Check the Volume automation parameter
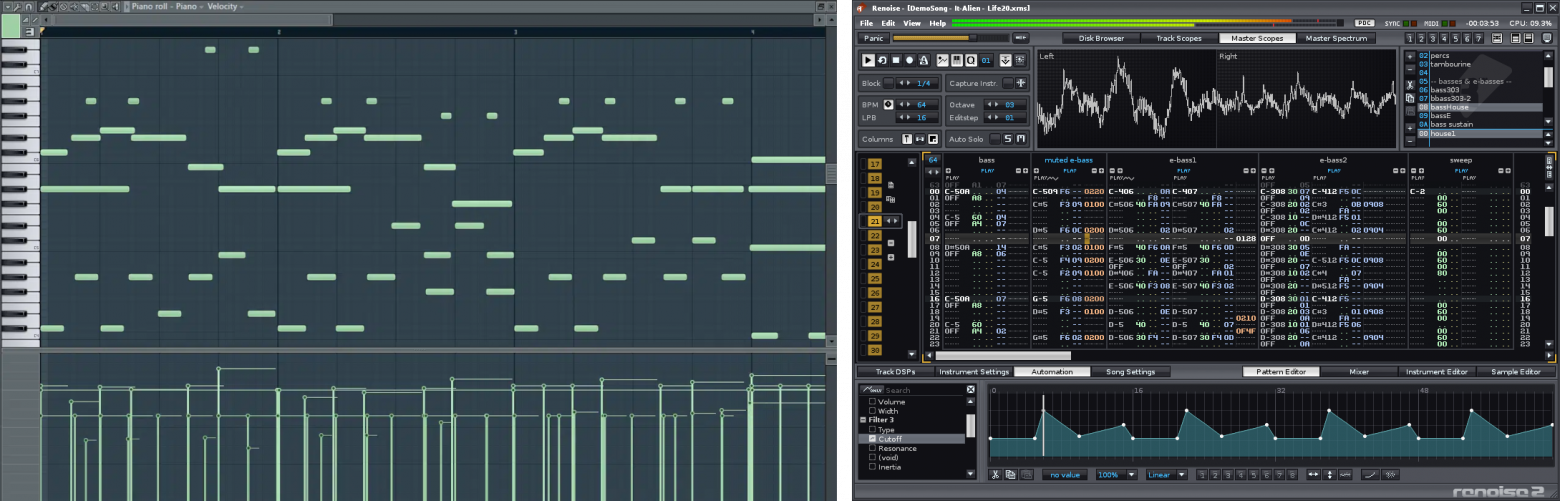This screenshot has height=501, width=1560. point(872,401)
